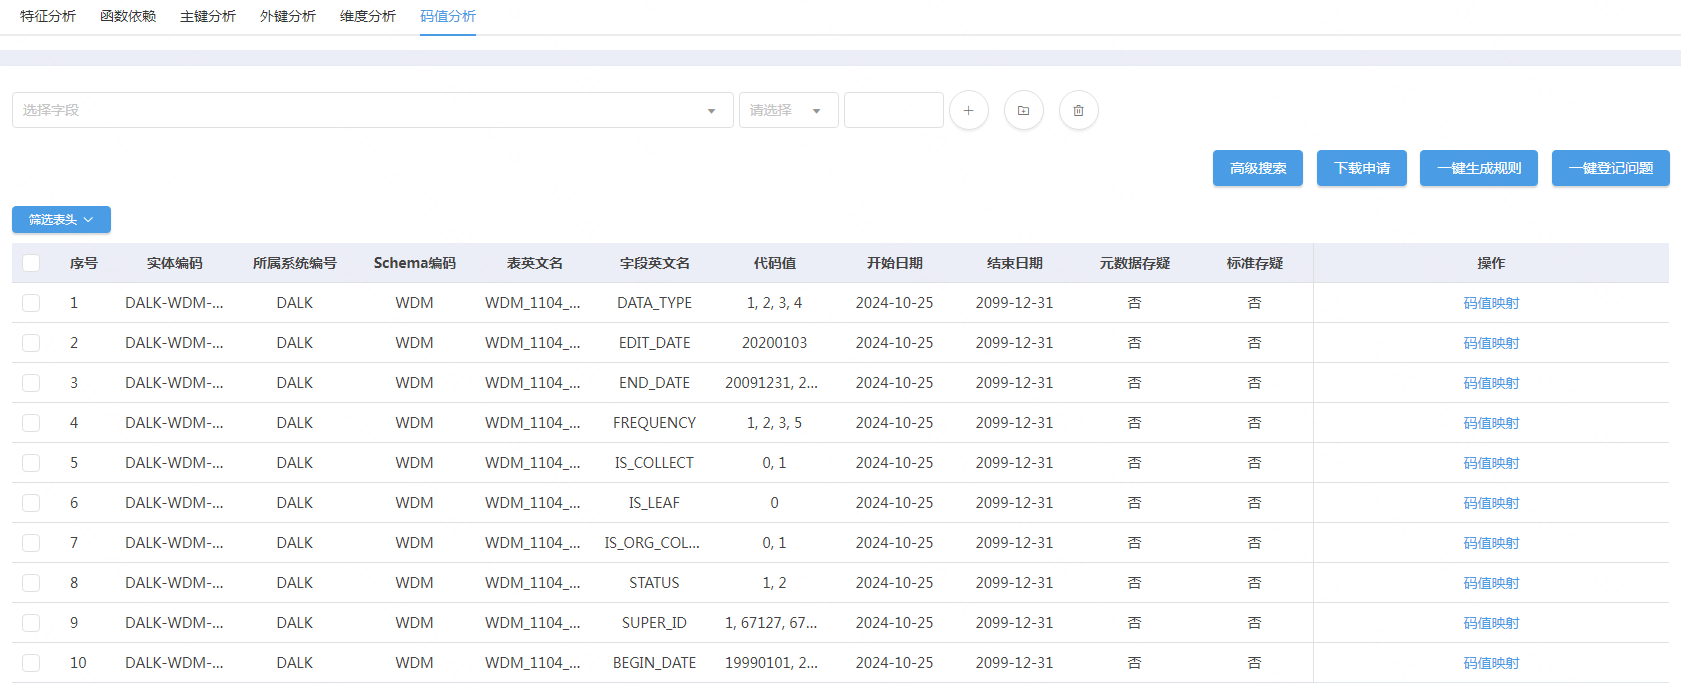Click the 高级搜索 button
1681x698 pixels.
click(1258, 168)
